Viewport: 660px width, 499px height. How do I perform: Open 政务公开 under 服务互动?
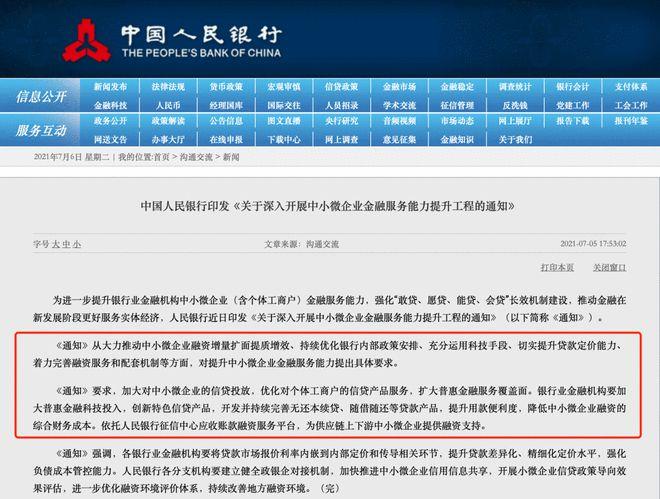point(110,121)
